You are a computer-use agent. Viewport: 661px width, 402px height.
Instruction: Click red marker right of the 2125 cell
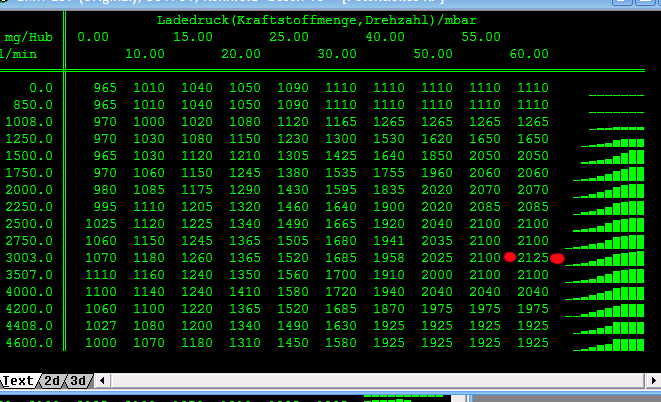[x=557, y=258]
